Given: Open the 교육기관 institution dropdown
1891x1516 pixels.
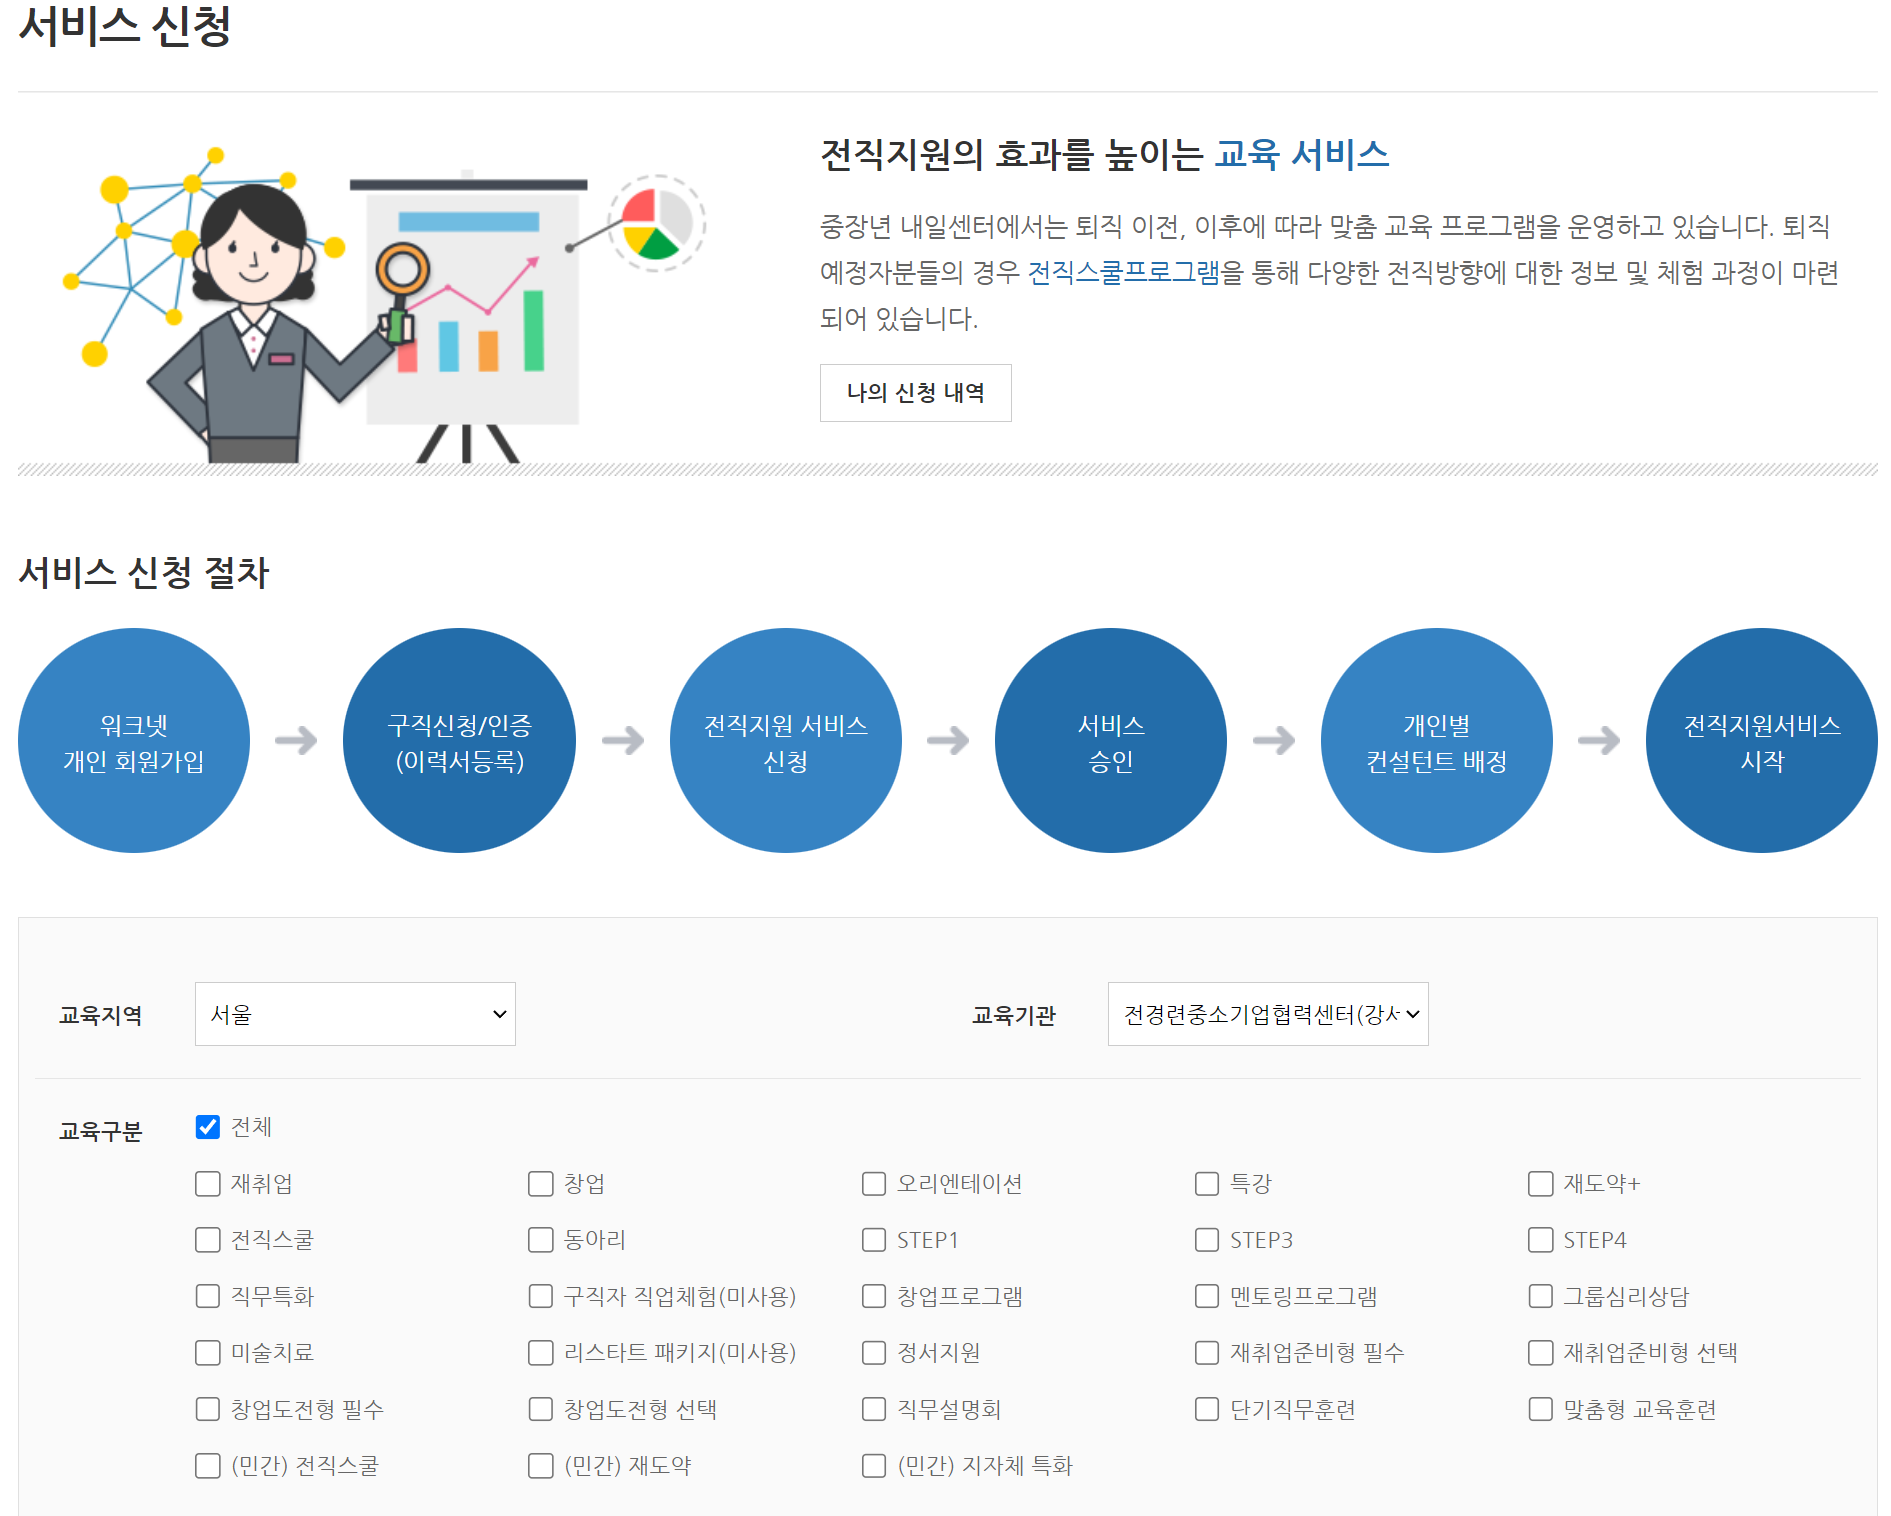Looking at the screenshot, I should coord(1268,1014).
